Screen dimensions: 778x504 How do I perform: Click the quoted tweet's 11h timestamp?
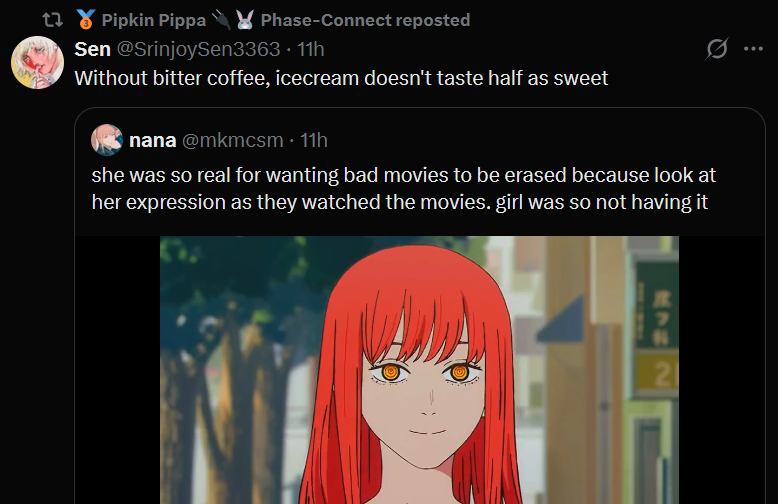[x=314, y=140]
